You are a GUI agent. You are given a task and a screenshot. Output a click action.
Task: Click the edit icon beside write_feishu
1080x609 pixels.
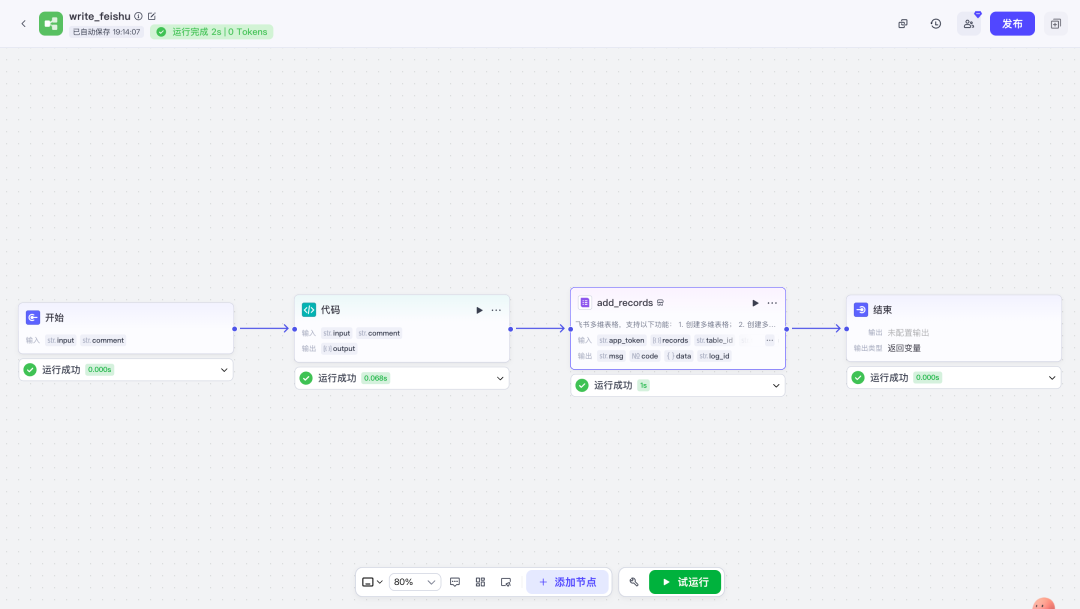tap(152, 16)
